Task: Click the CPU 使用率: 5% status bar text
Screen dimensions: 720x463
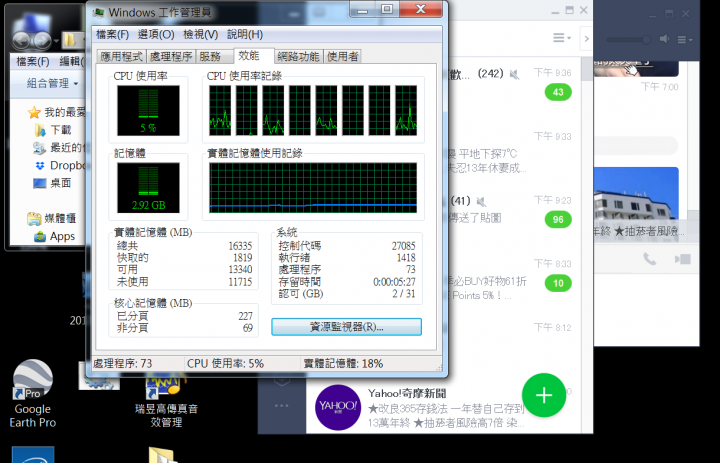Action: [x=225, y=364]
